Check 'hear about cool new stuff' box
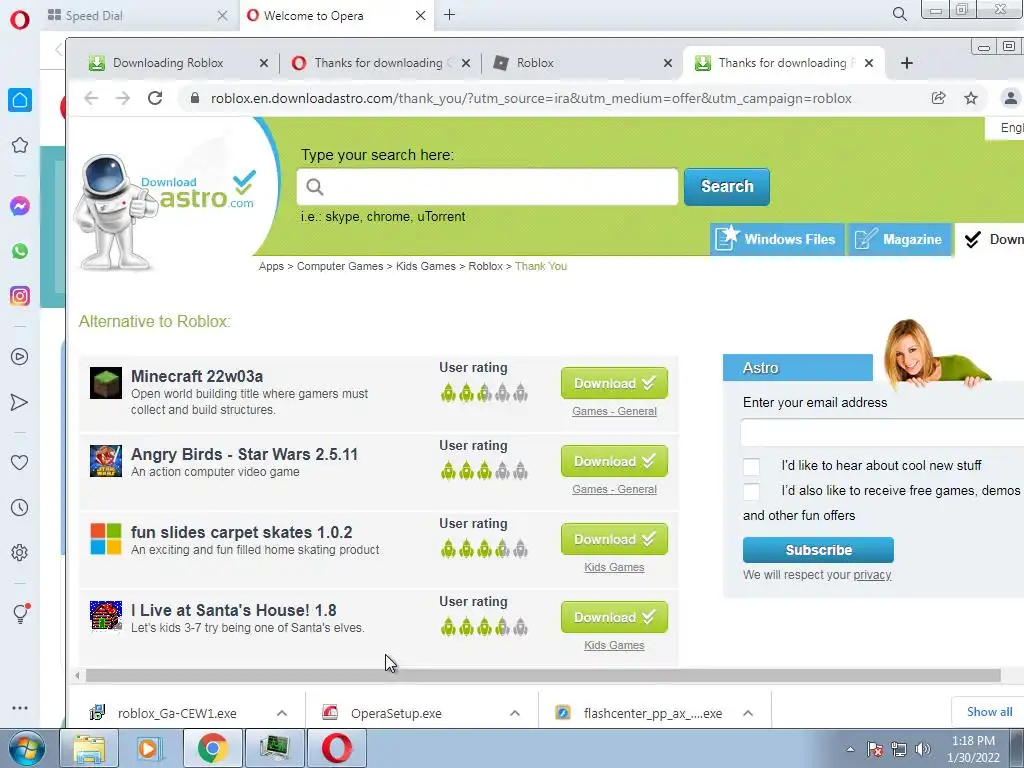This screenshot has width=1024, height=768. tap(752, 466)
